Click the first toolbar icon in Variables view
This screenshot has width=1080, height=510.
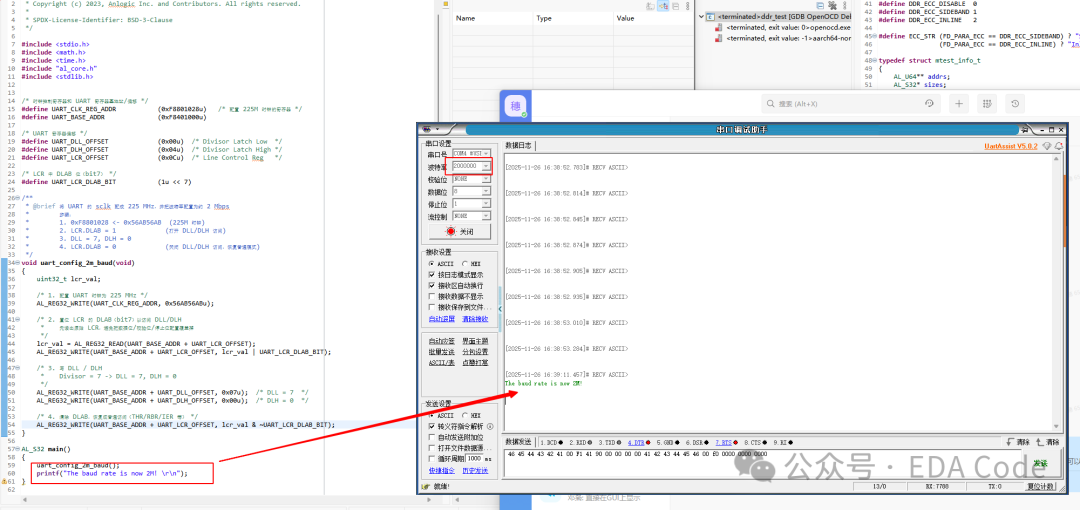coord(650,6)
